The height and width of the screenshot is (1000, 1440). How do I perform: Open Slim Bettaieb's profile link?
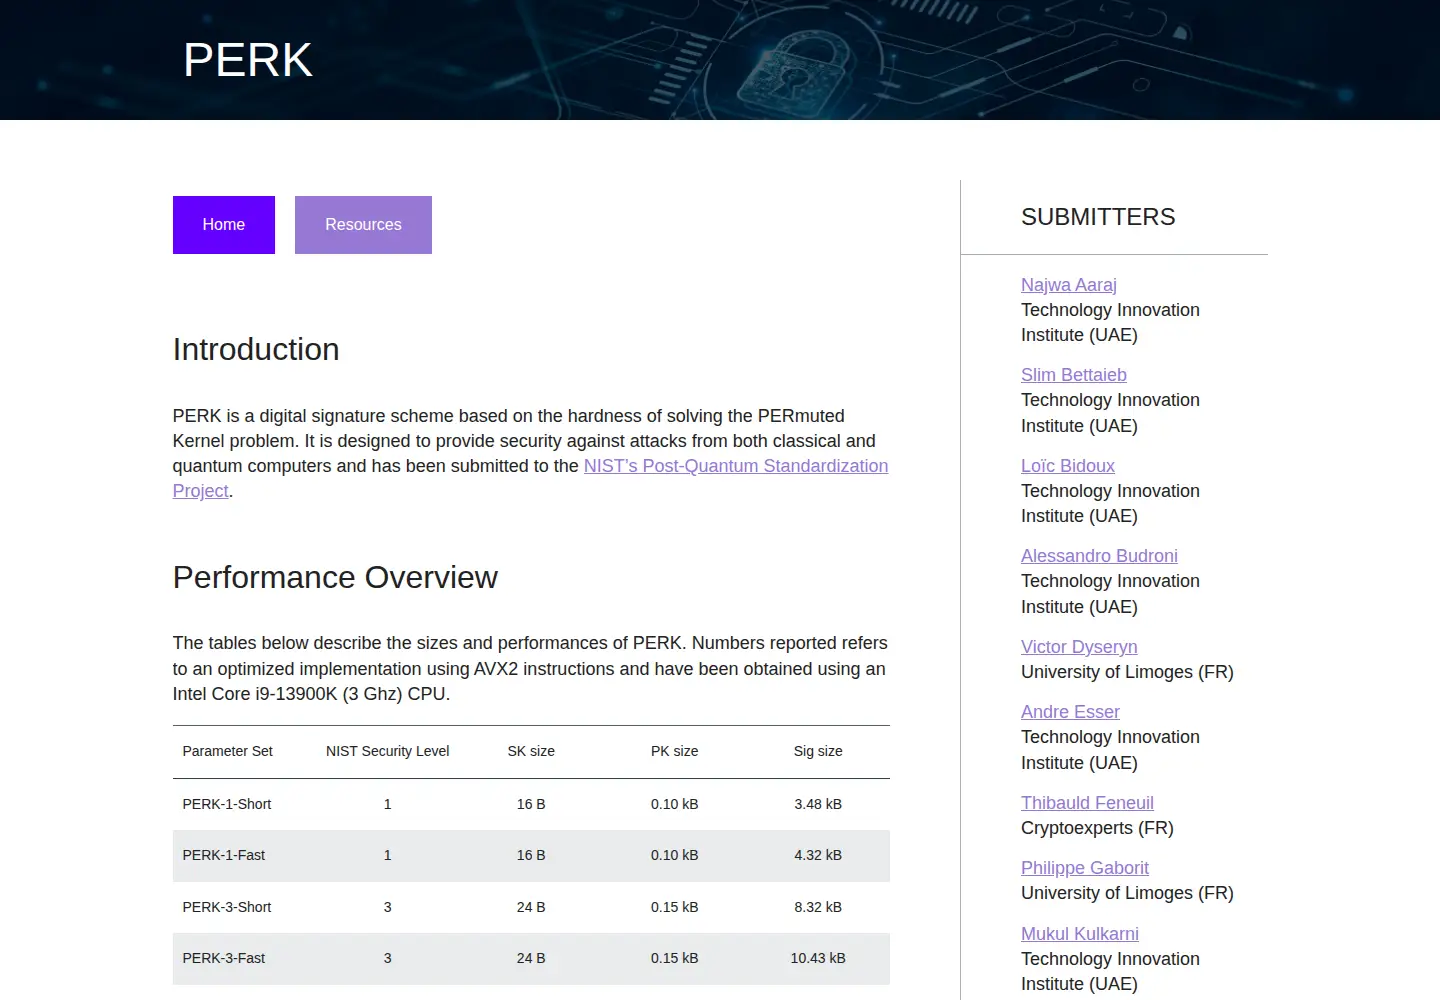tap(1073, 375)
